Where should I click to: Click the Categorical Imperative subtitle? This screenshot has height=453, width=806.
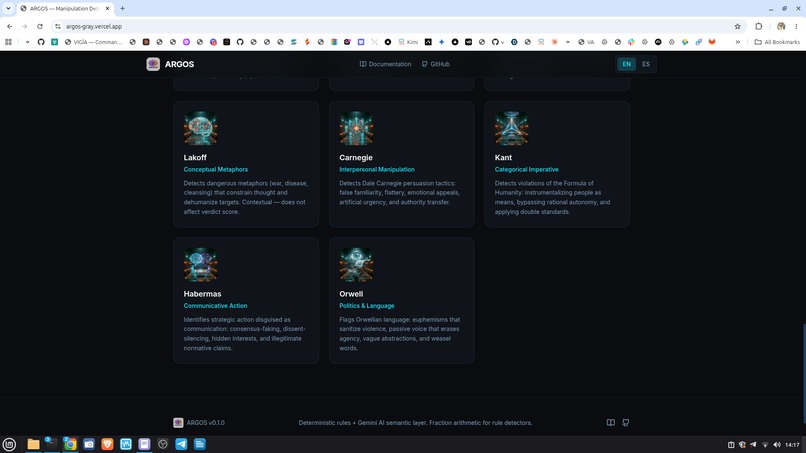[526, 169]
